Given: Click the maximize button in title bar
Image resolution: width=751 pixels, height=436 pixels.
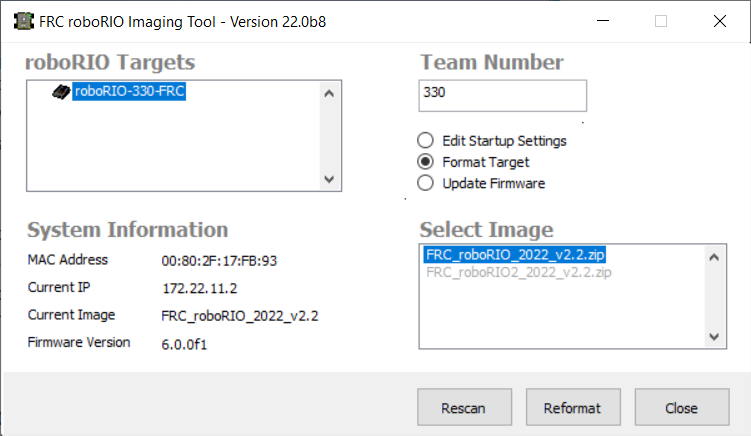Looking at the screenshot, I should pyautogui.click(x=660, y=21).
